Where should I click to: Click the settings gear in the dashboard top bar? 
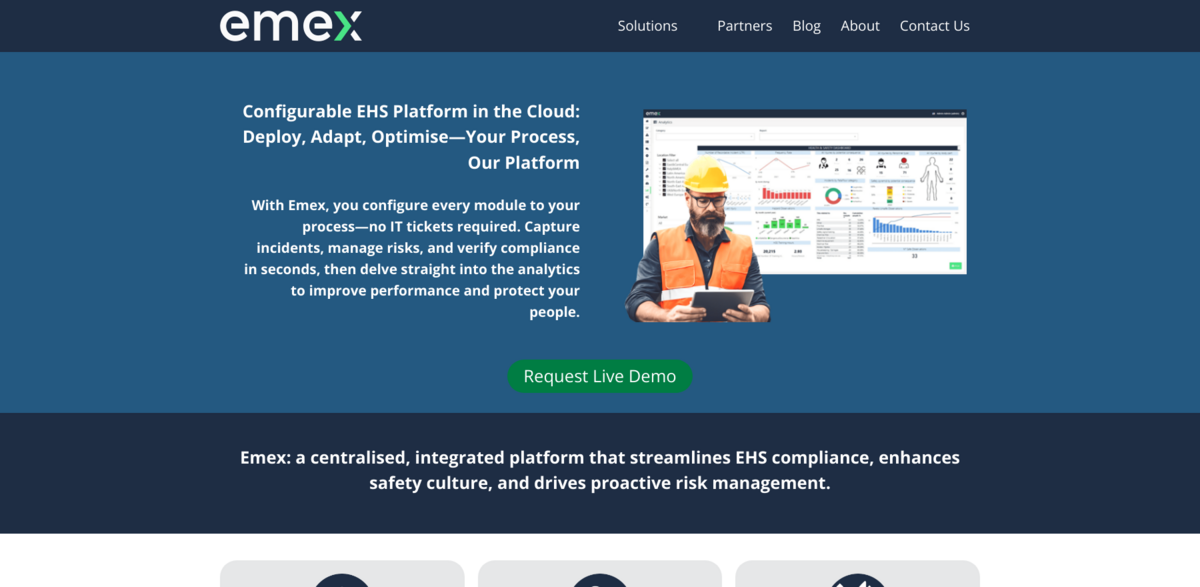click(964, 113)
